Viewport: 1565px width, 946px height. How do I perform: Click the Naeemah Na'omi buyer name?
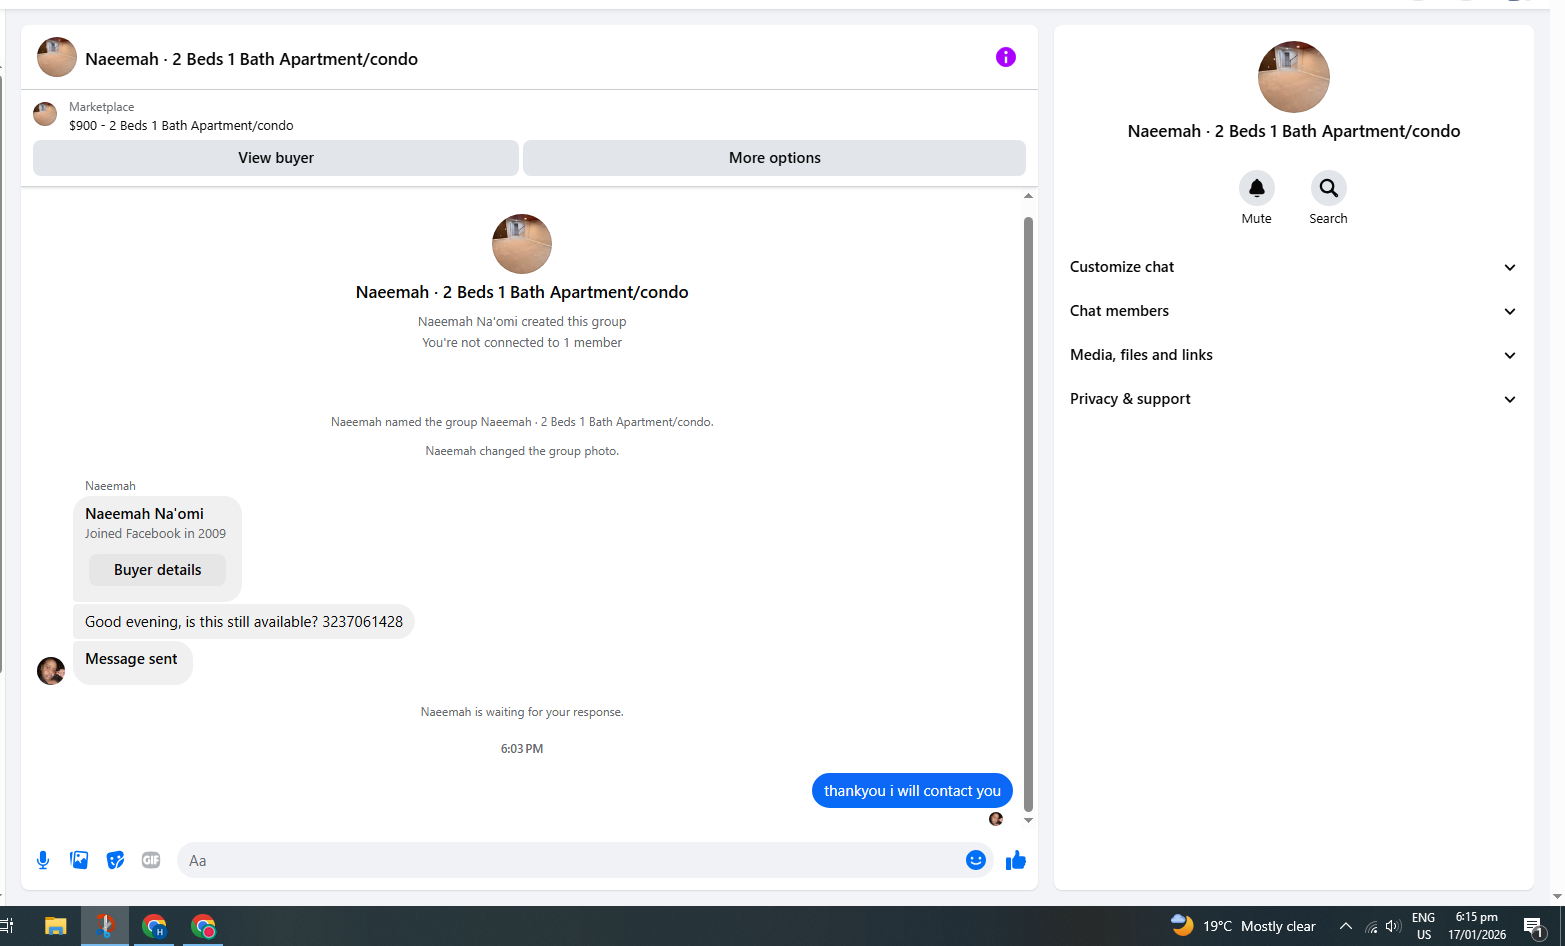tap(144, 514)
